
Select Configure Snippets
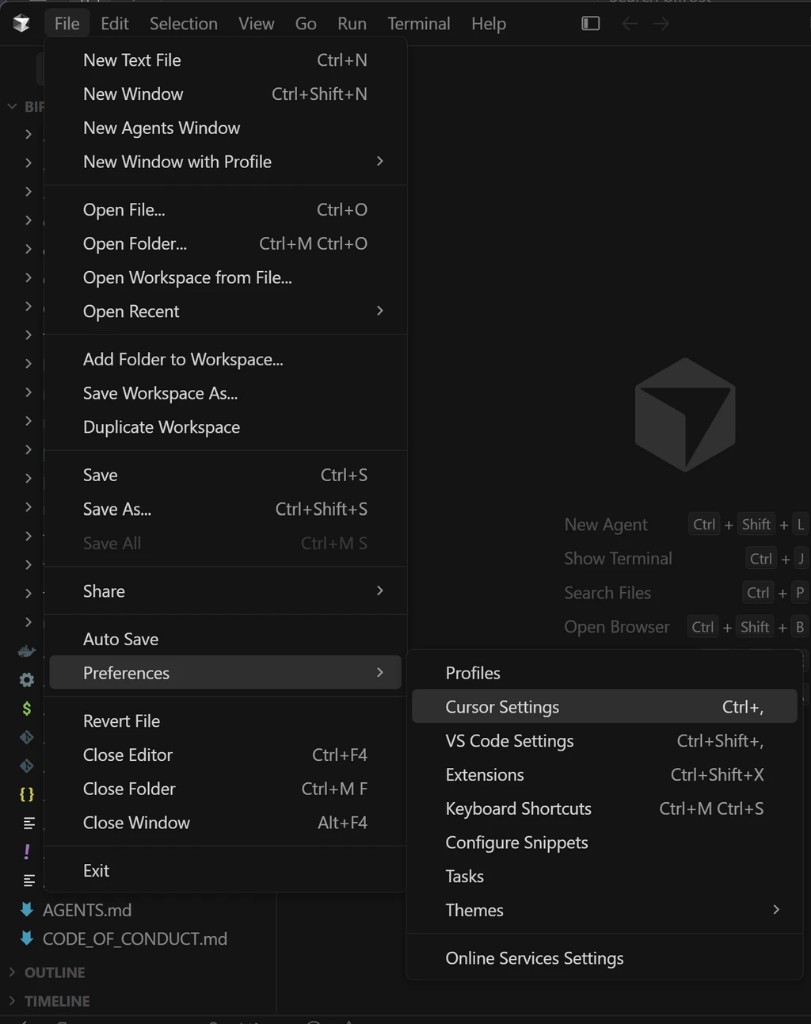click(x=605, y=842)
